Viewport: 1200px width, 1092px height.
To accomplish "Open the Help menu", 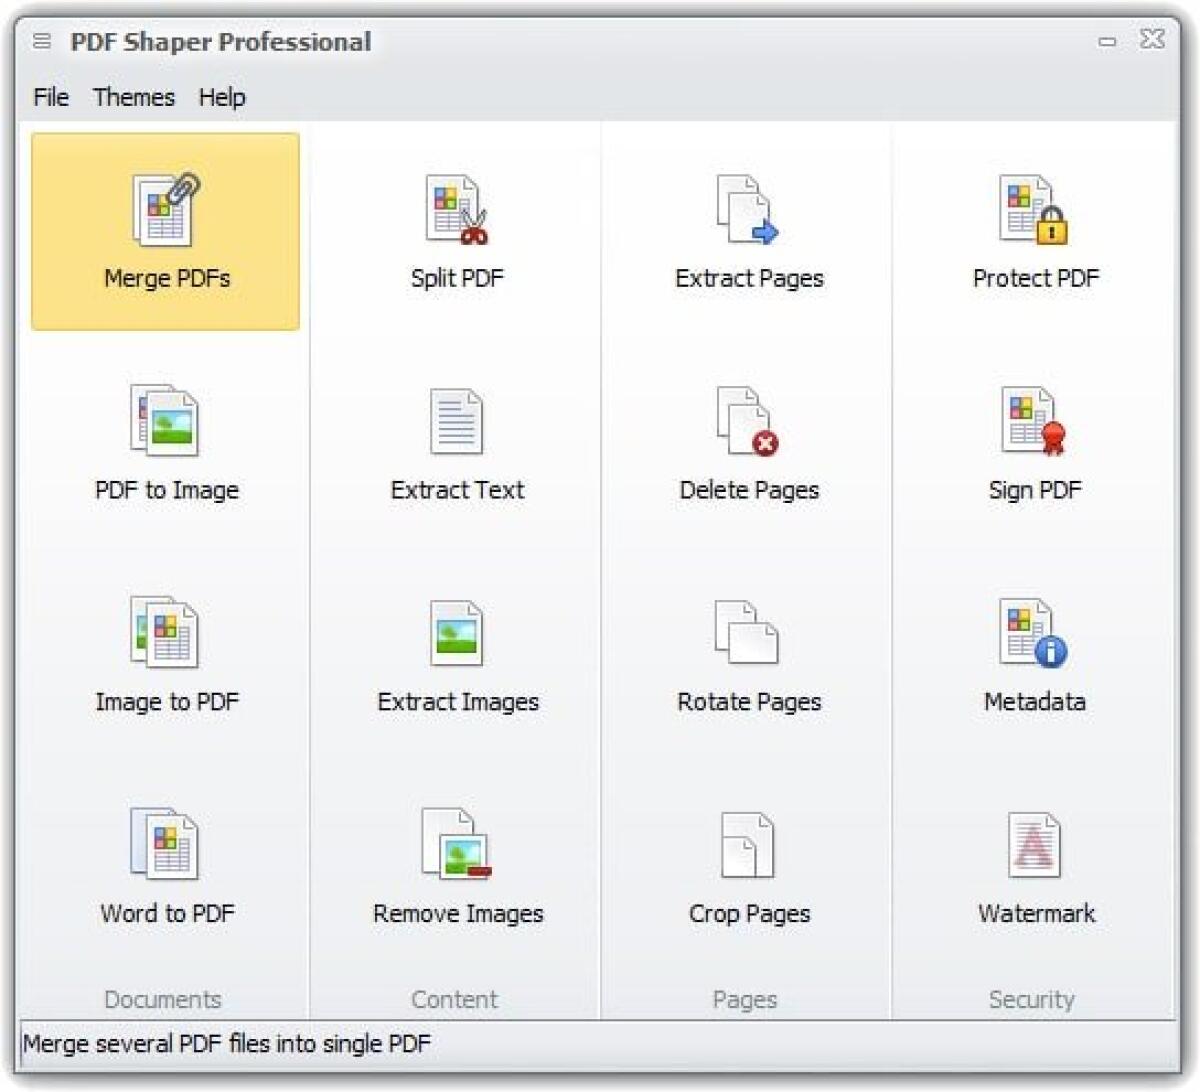I will (222, 97).
